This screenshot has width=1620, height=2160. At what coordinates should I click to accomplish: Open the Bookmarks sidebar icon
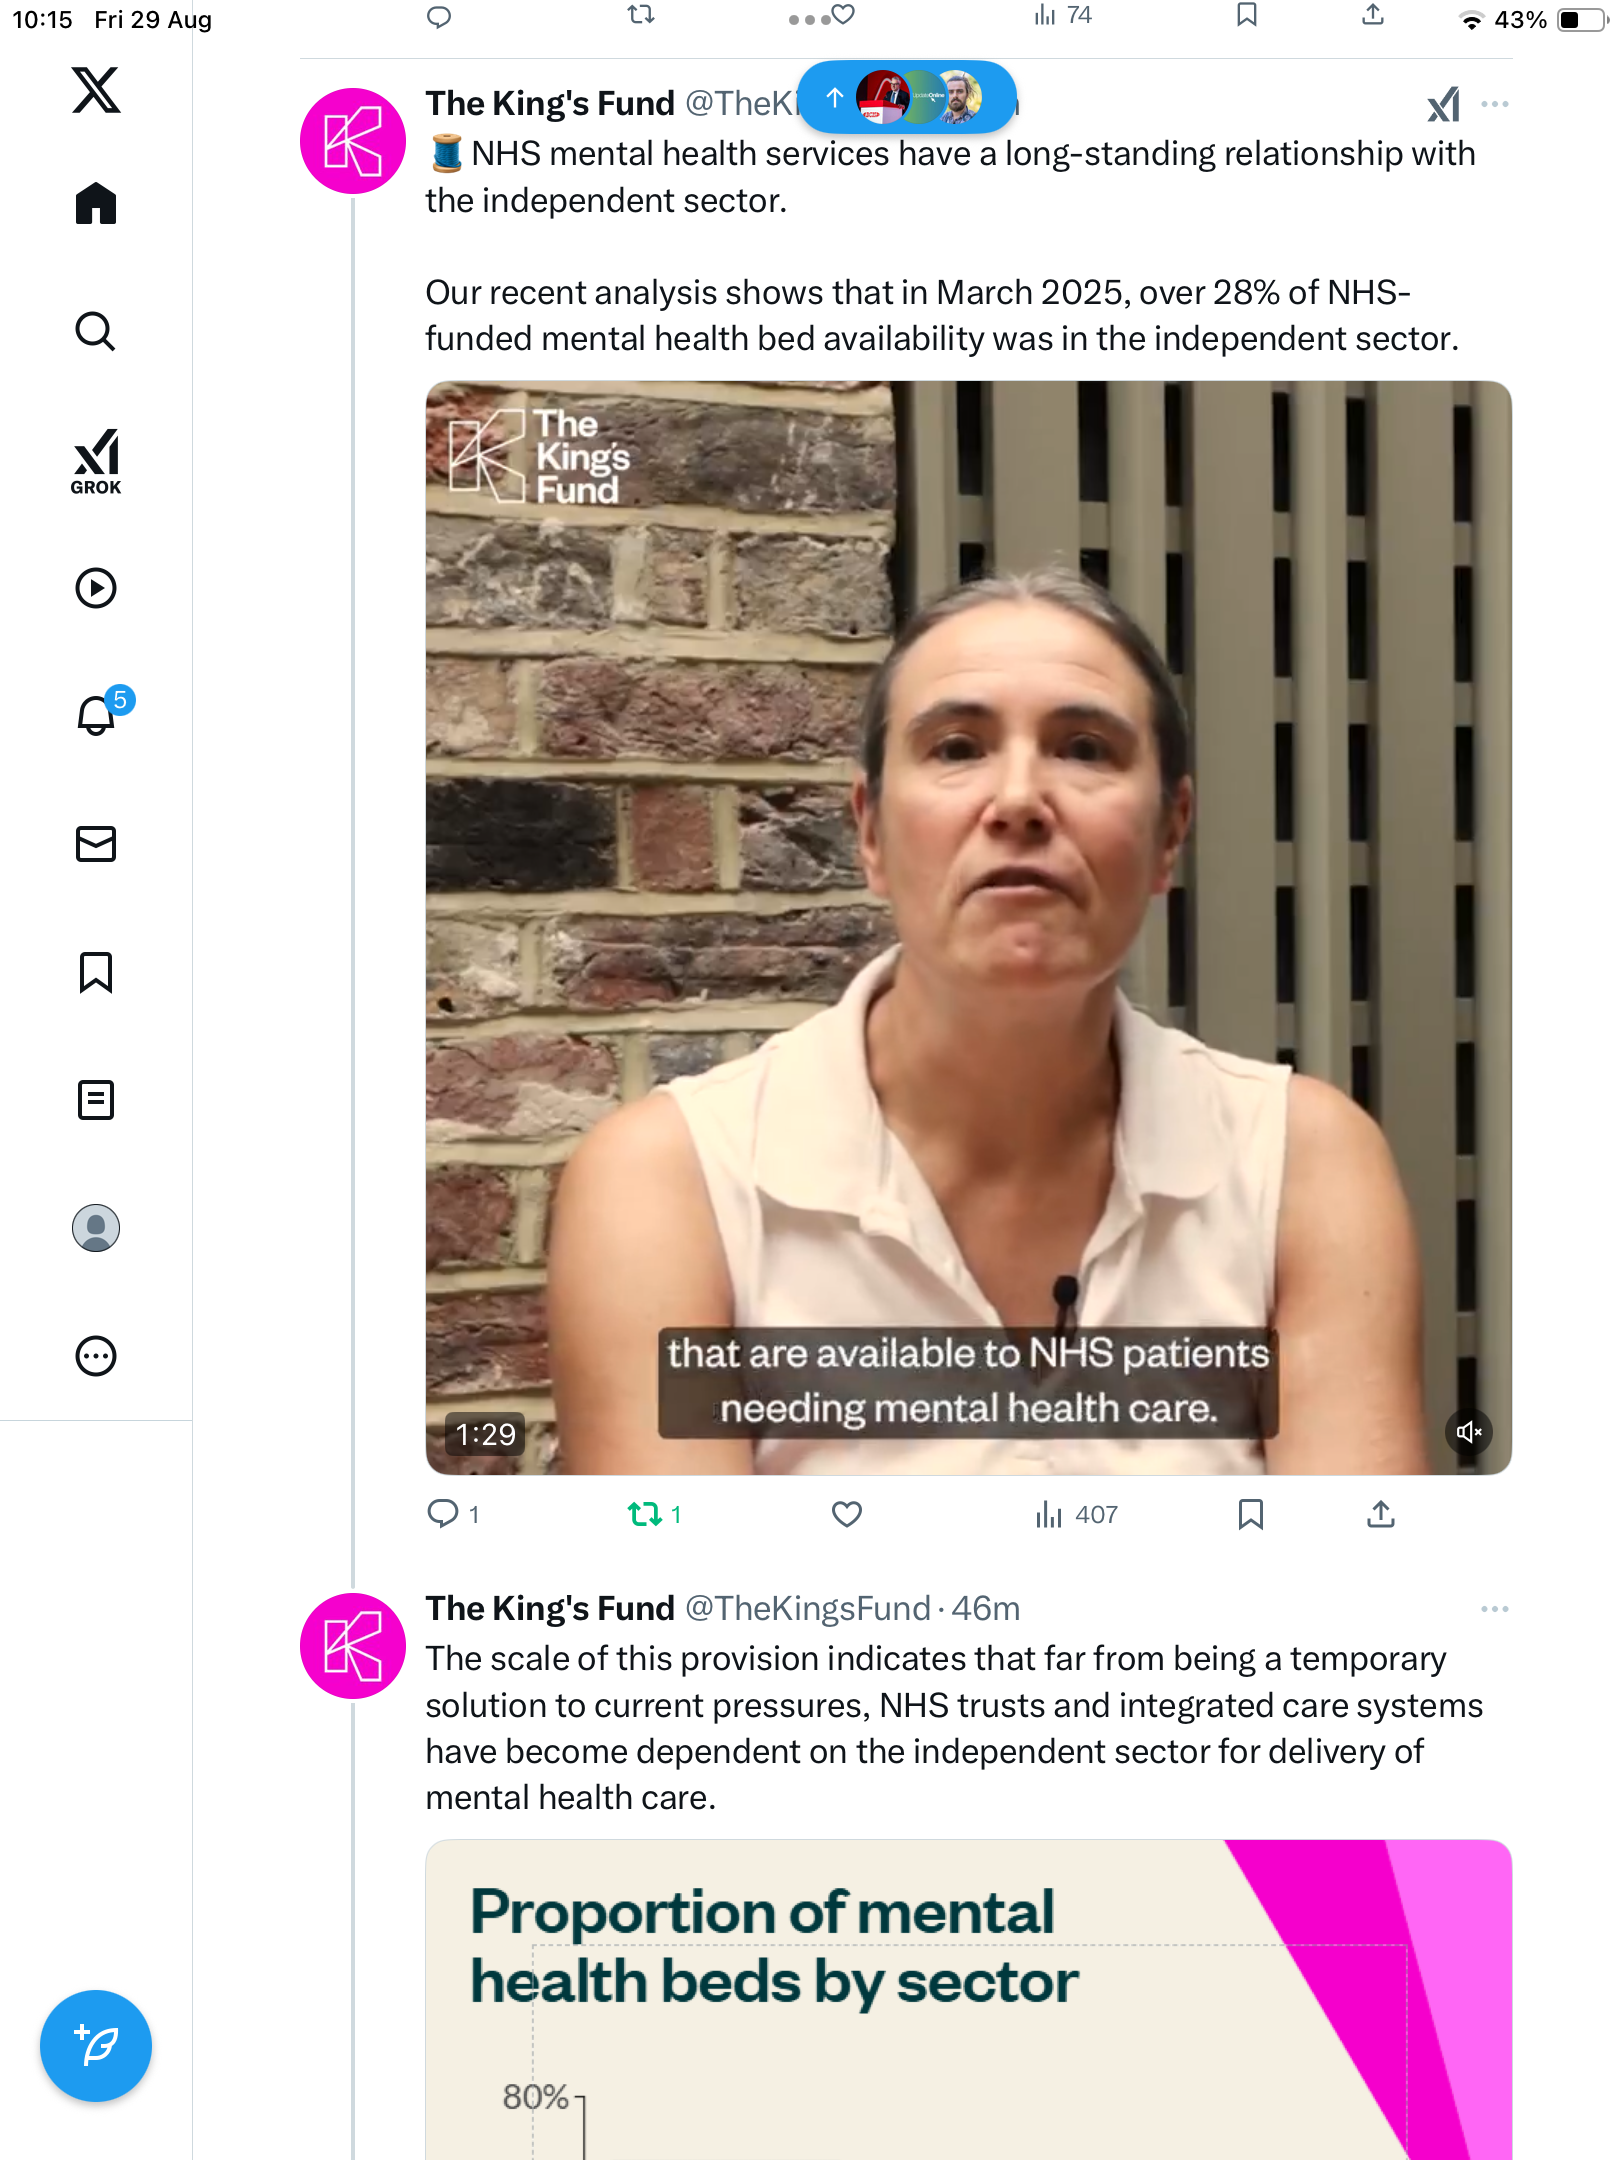(96, 972)
